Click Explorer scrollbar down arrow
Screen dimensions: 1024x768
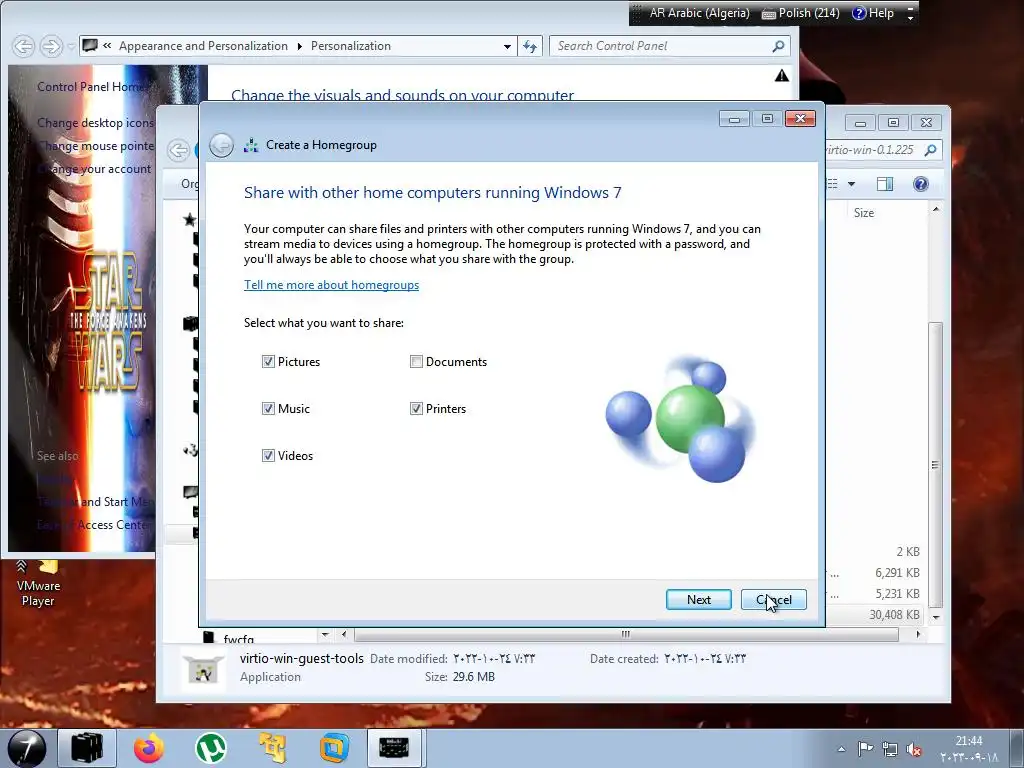pos(936,617)
